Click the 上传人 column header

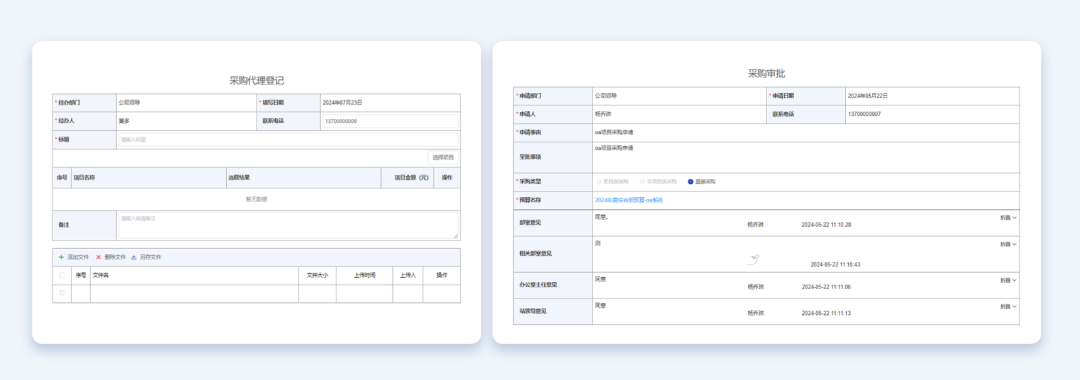point(408,275)
